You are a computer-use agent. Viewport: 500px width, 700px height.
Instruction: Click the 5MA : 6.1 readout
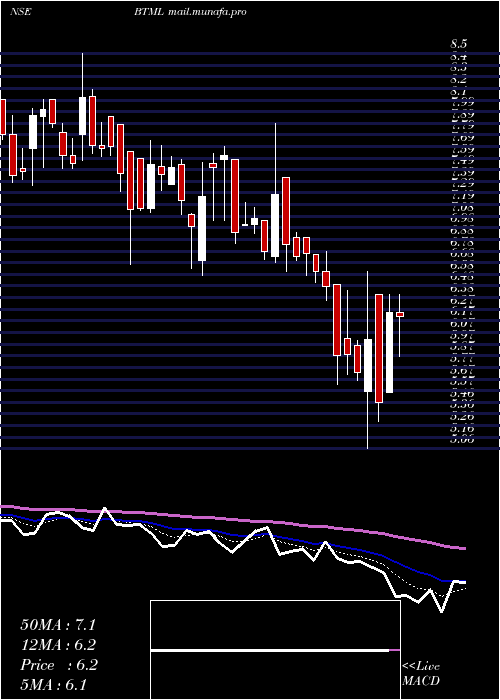54,685
